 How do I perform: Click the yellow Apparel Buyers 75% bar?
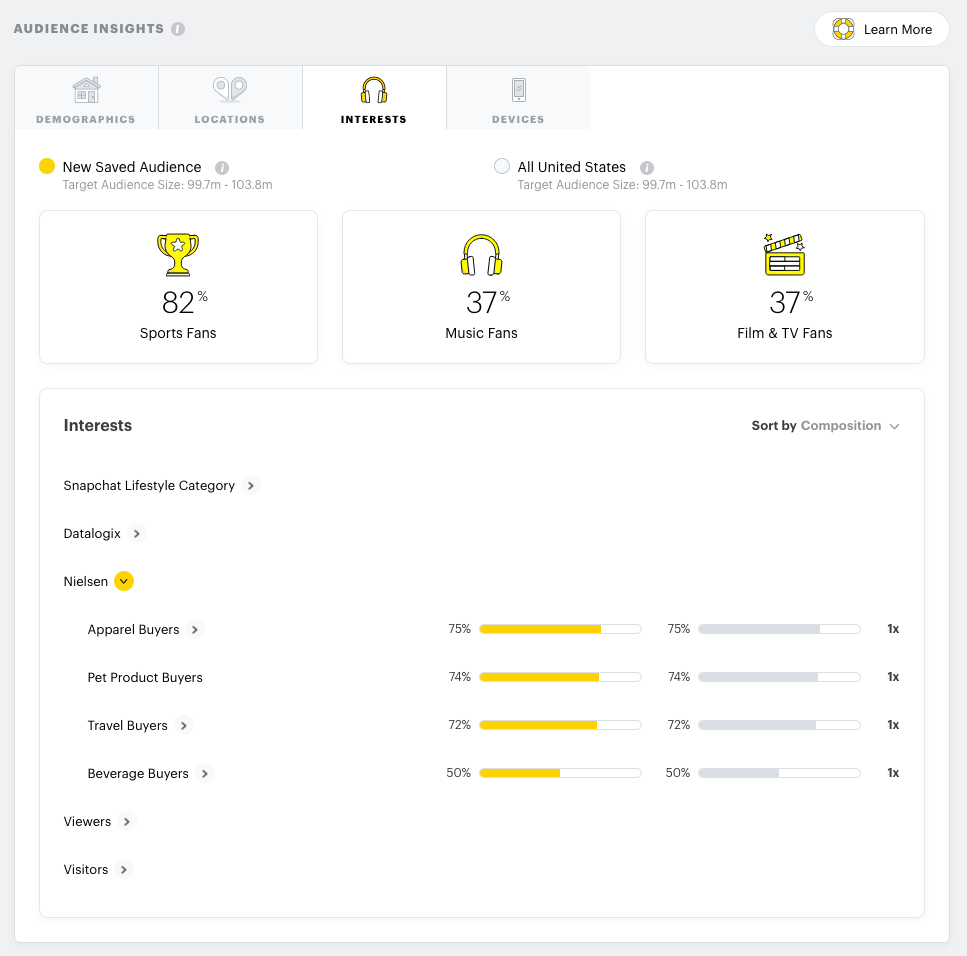(540, 629)
